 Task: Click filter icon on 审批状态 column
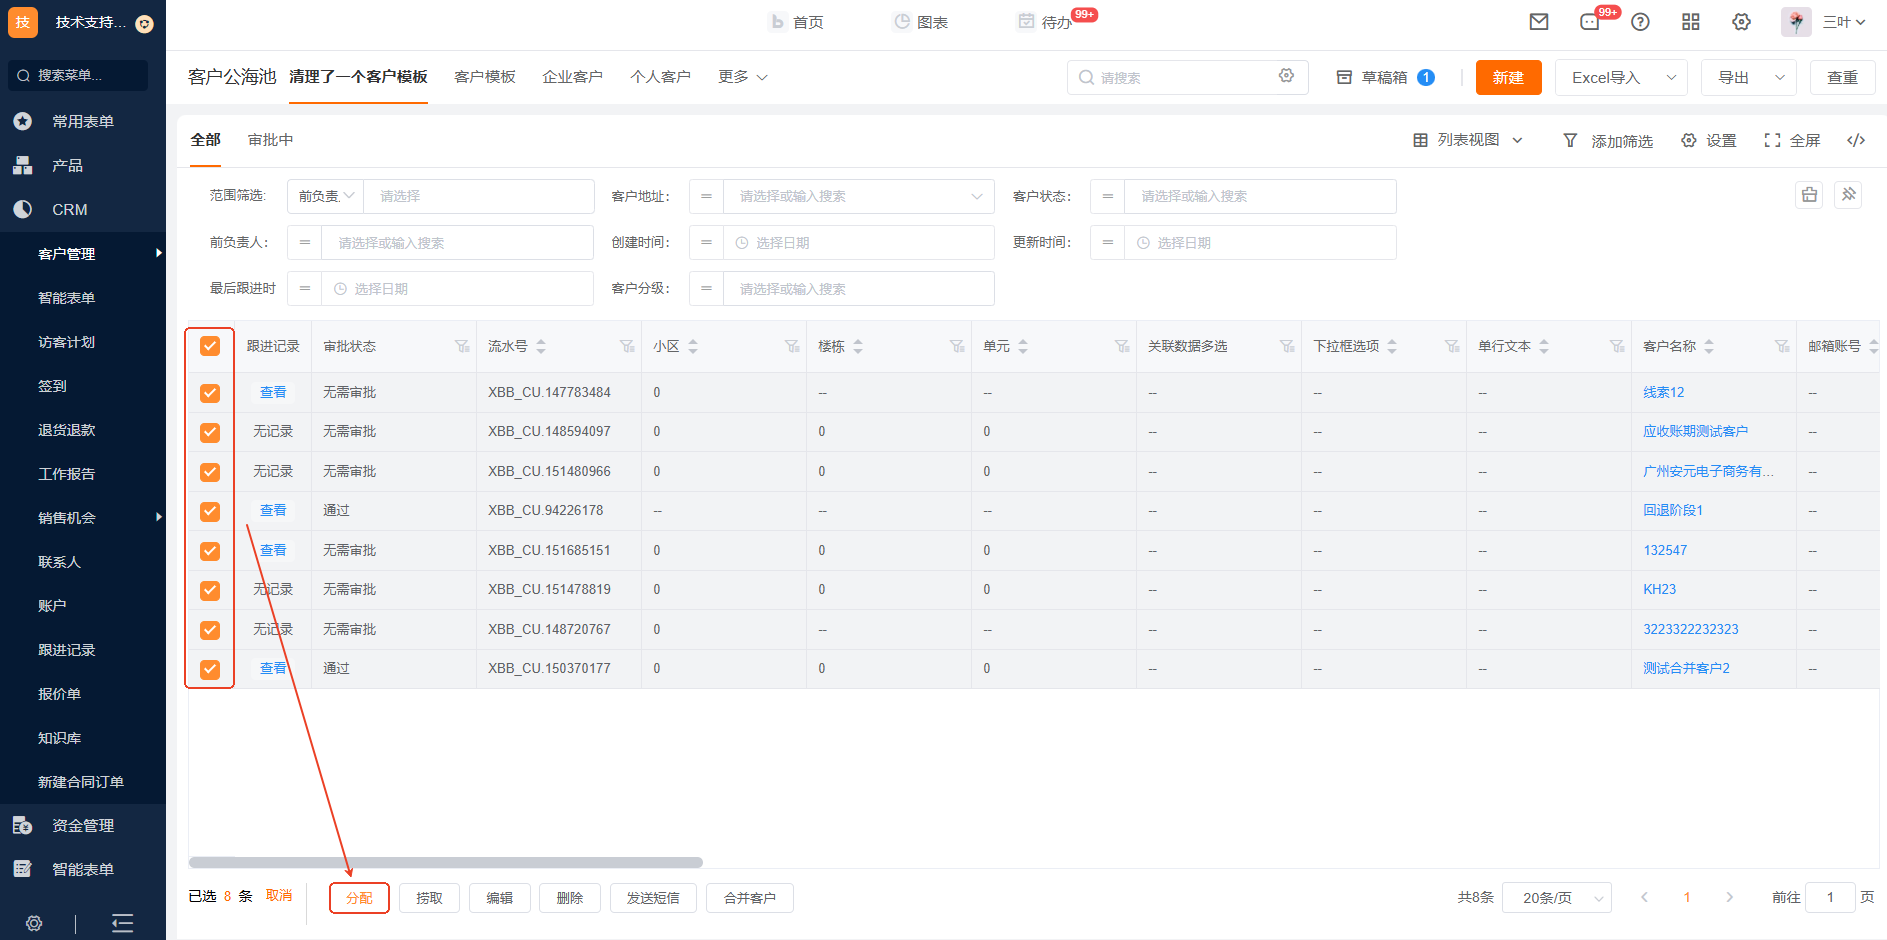(462, 347)
